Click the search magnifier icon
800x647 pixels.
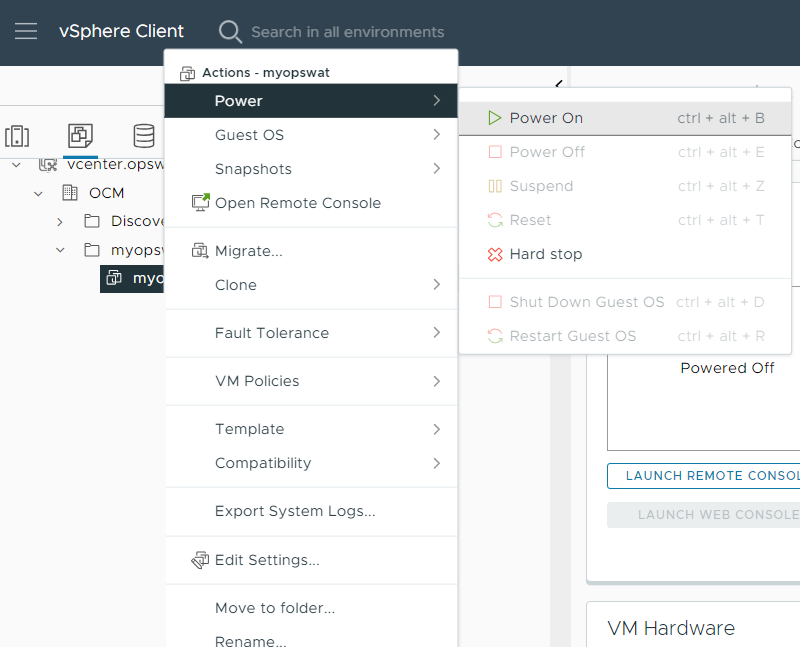pos(230,32)
